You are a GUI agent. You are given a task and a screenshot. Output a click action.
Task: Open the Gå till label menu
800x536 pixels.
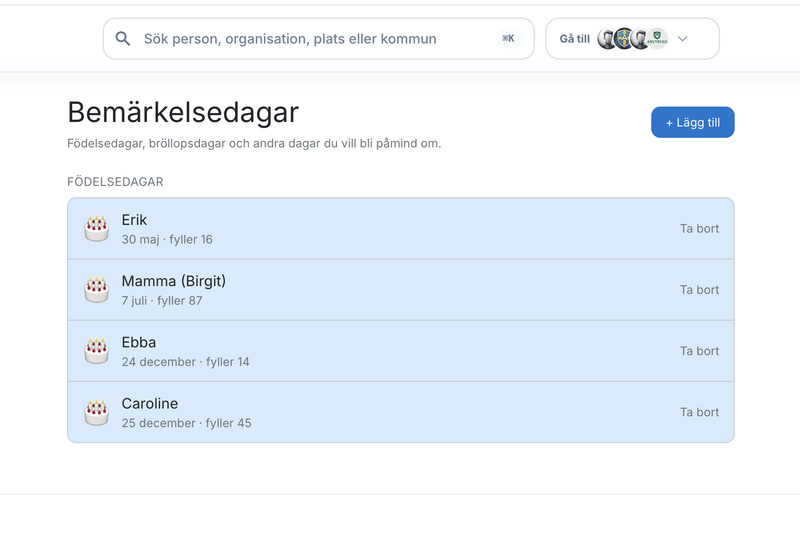click(x=574, y=39)
